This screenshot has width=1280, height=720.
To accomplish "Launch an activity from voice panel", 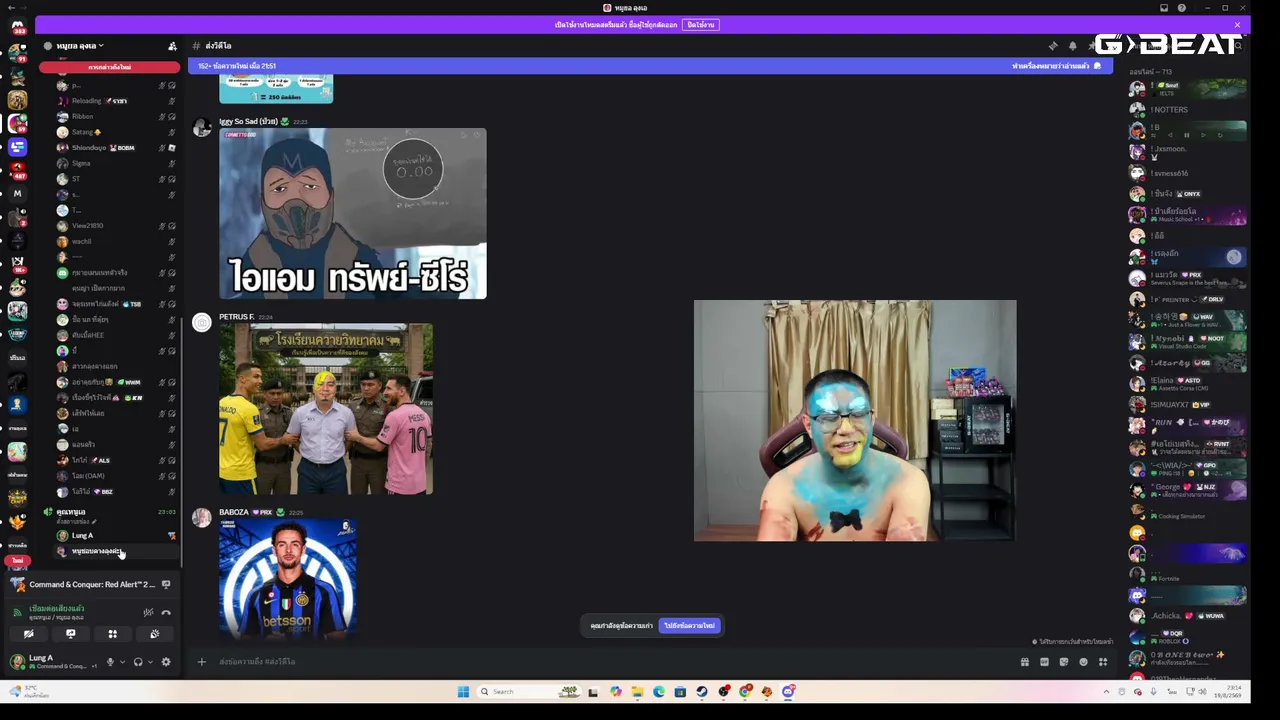I will (x=112, y=634).
